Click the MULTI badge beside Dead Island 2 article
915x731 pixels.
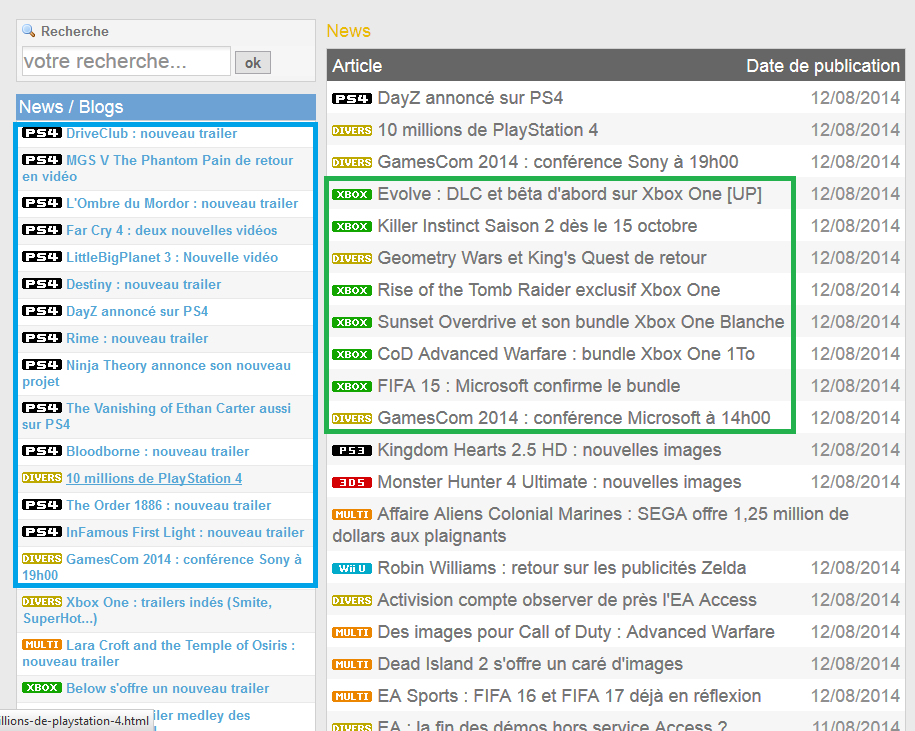click(x=352, y=664)
